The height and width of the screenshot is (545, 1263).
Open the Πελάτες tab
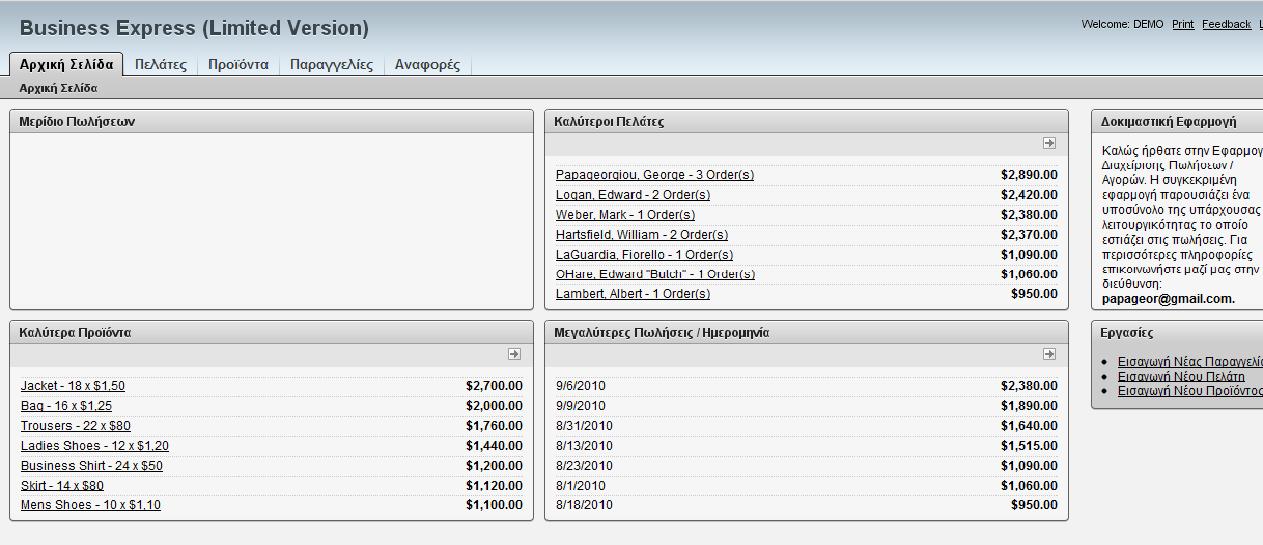(161, 64)
